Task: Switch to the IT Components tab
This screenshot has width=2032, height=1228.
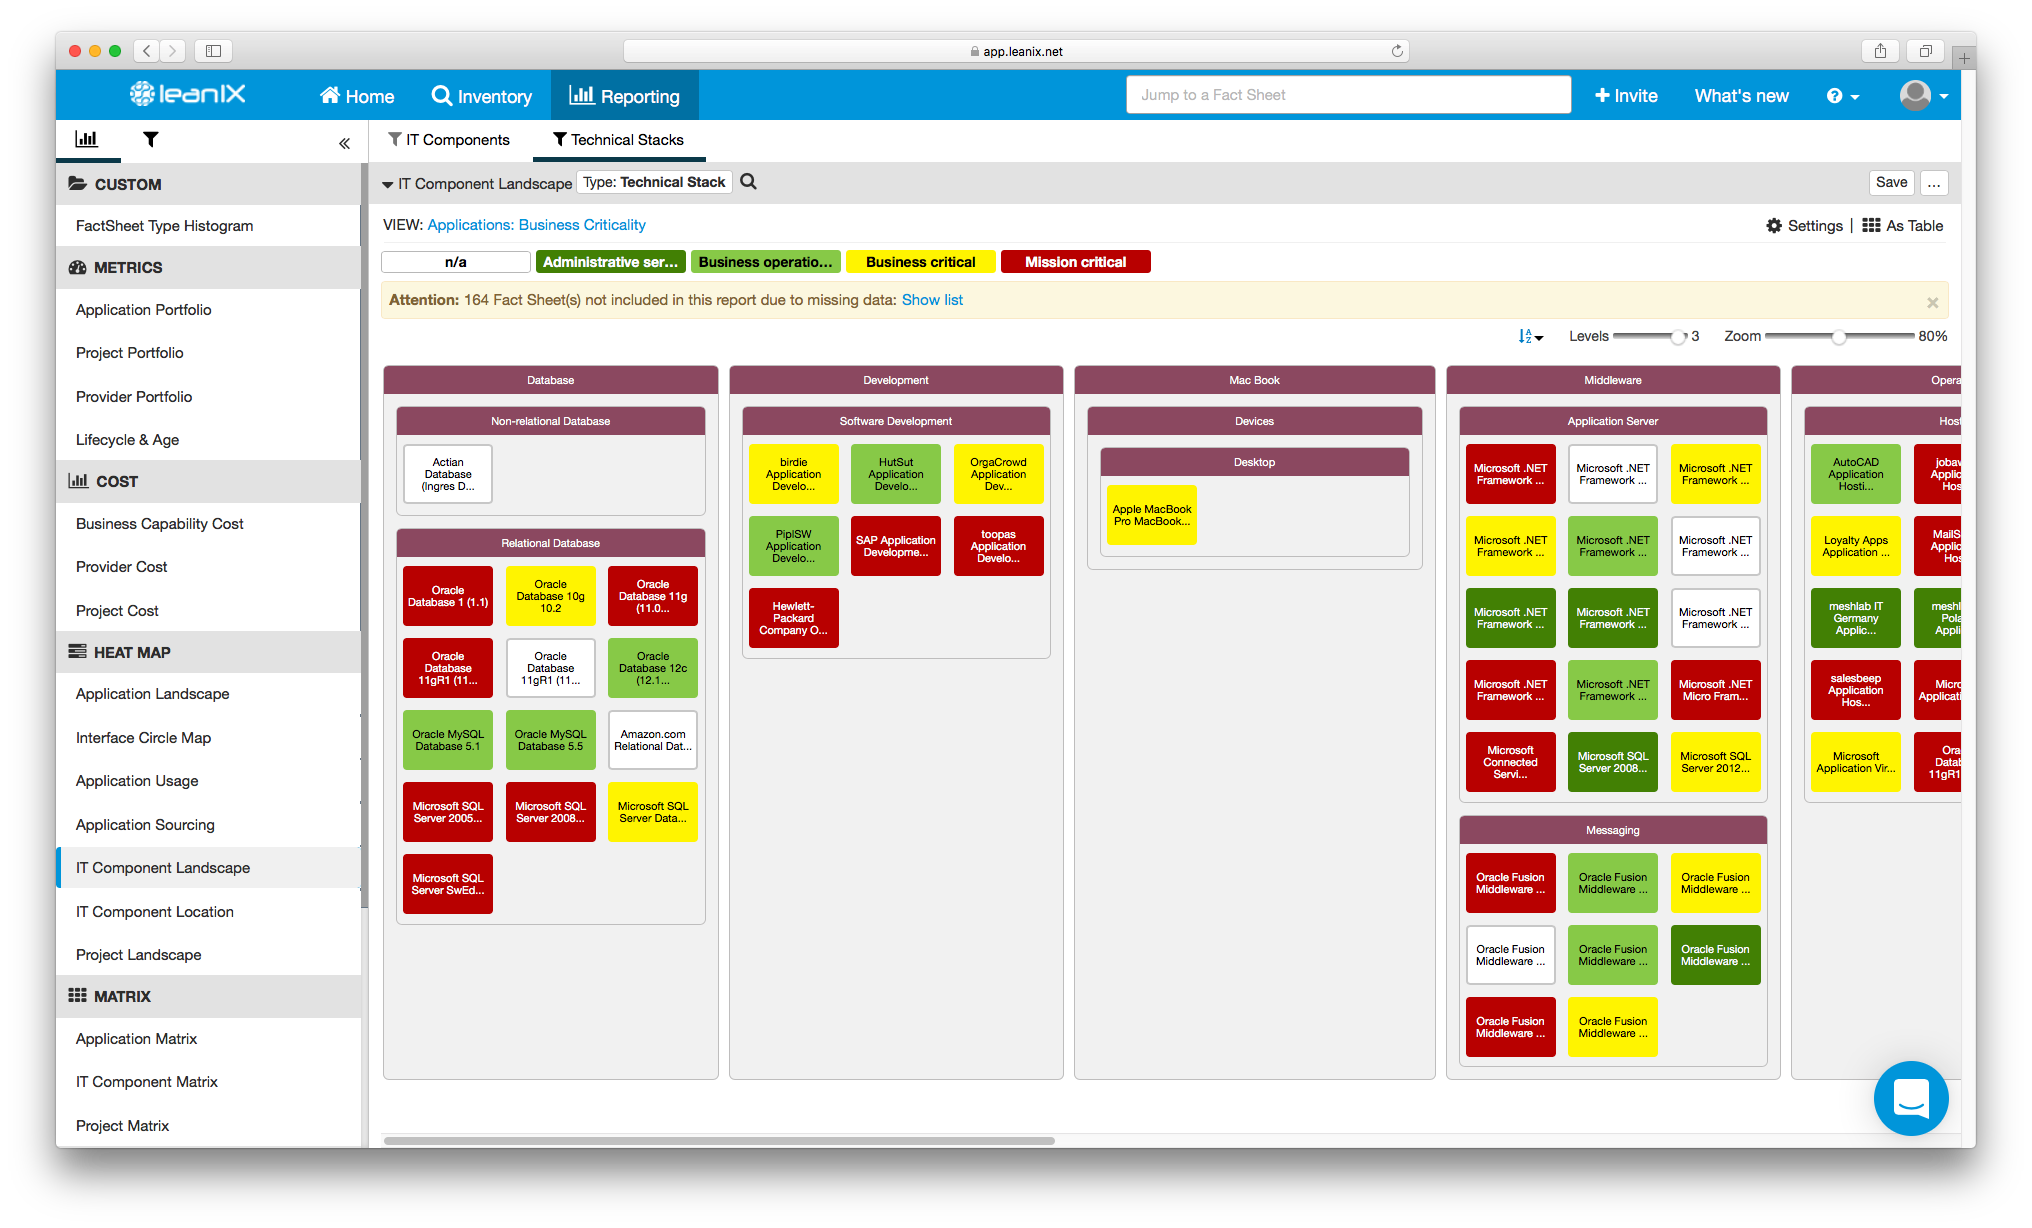Action: pyautogui.click(x=449, y=140)
